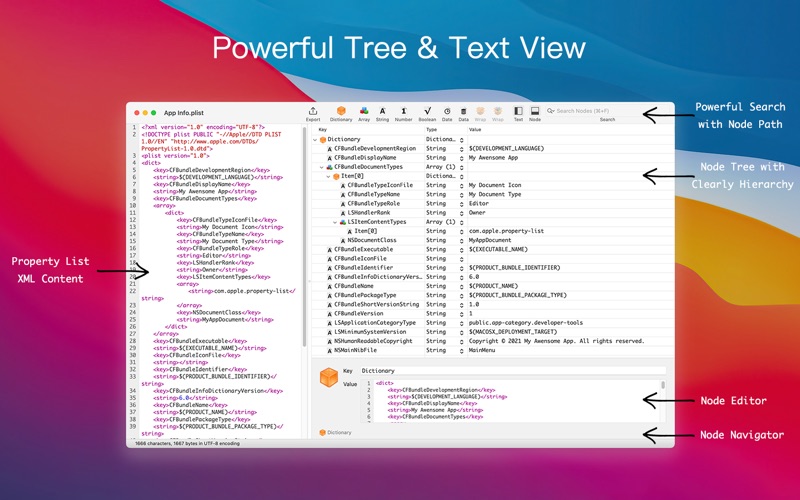
Task: Click the search magnifier icon
Action: pos(551,111)
